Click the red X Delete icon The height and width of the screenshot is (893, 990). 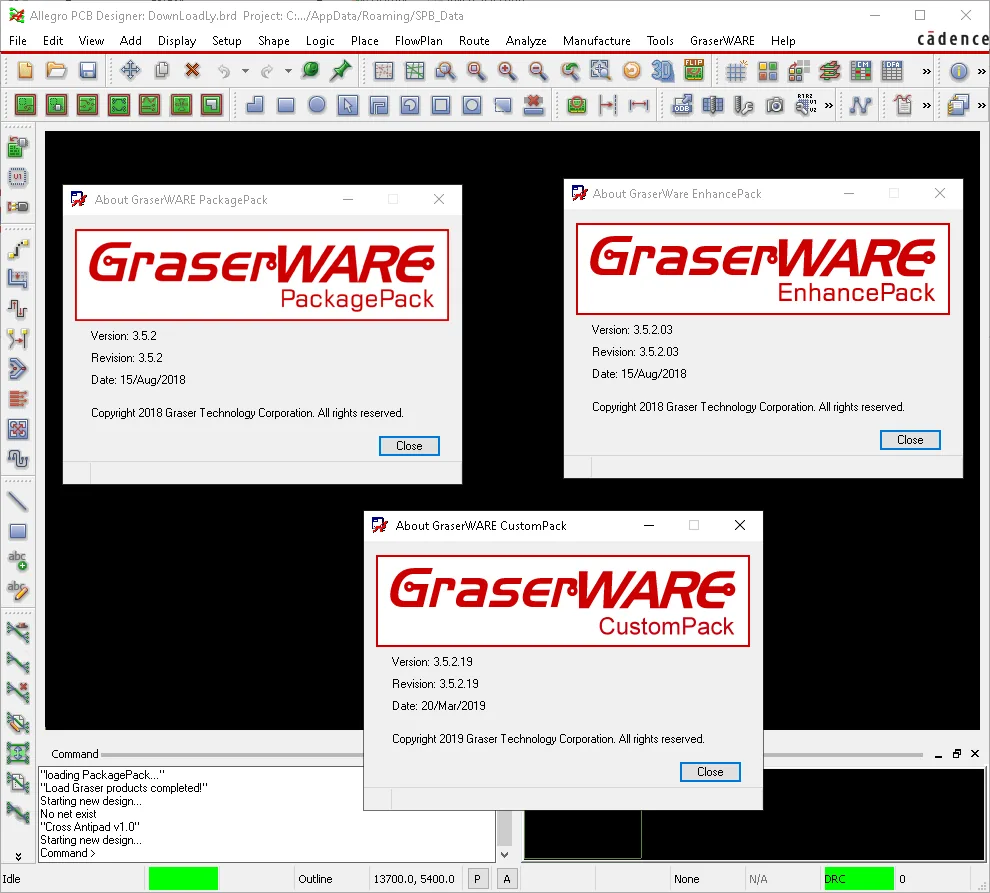point(192,71)
